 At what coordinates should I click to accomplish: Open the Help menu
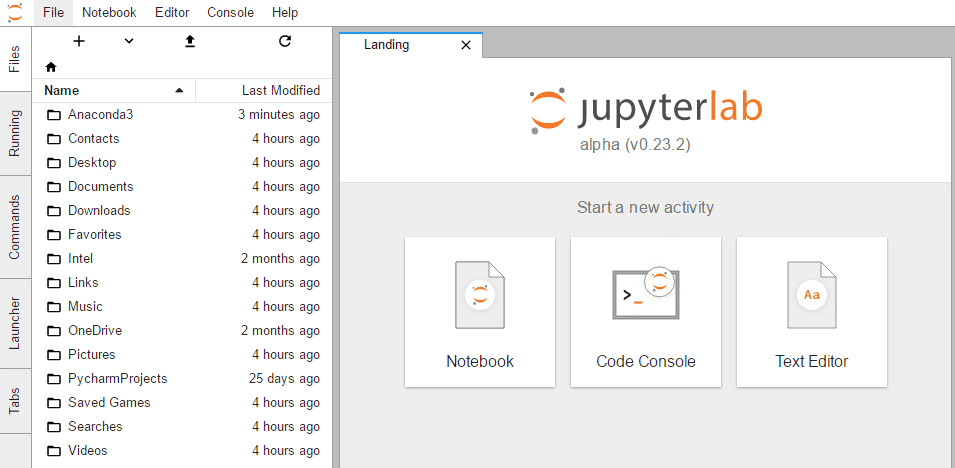[x=285, y=12]
